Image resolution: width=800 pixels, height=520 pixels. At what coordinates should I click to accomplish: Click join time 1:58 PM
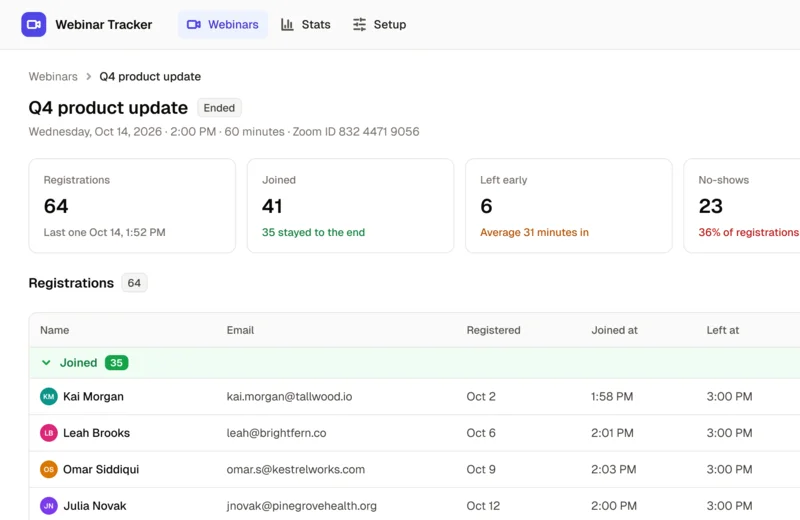[612, 397]
